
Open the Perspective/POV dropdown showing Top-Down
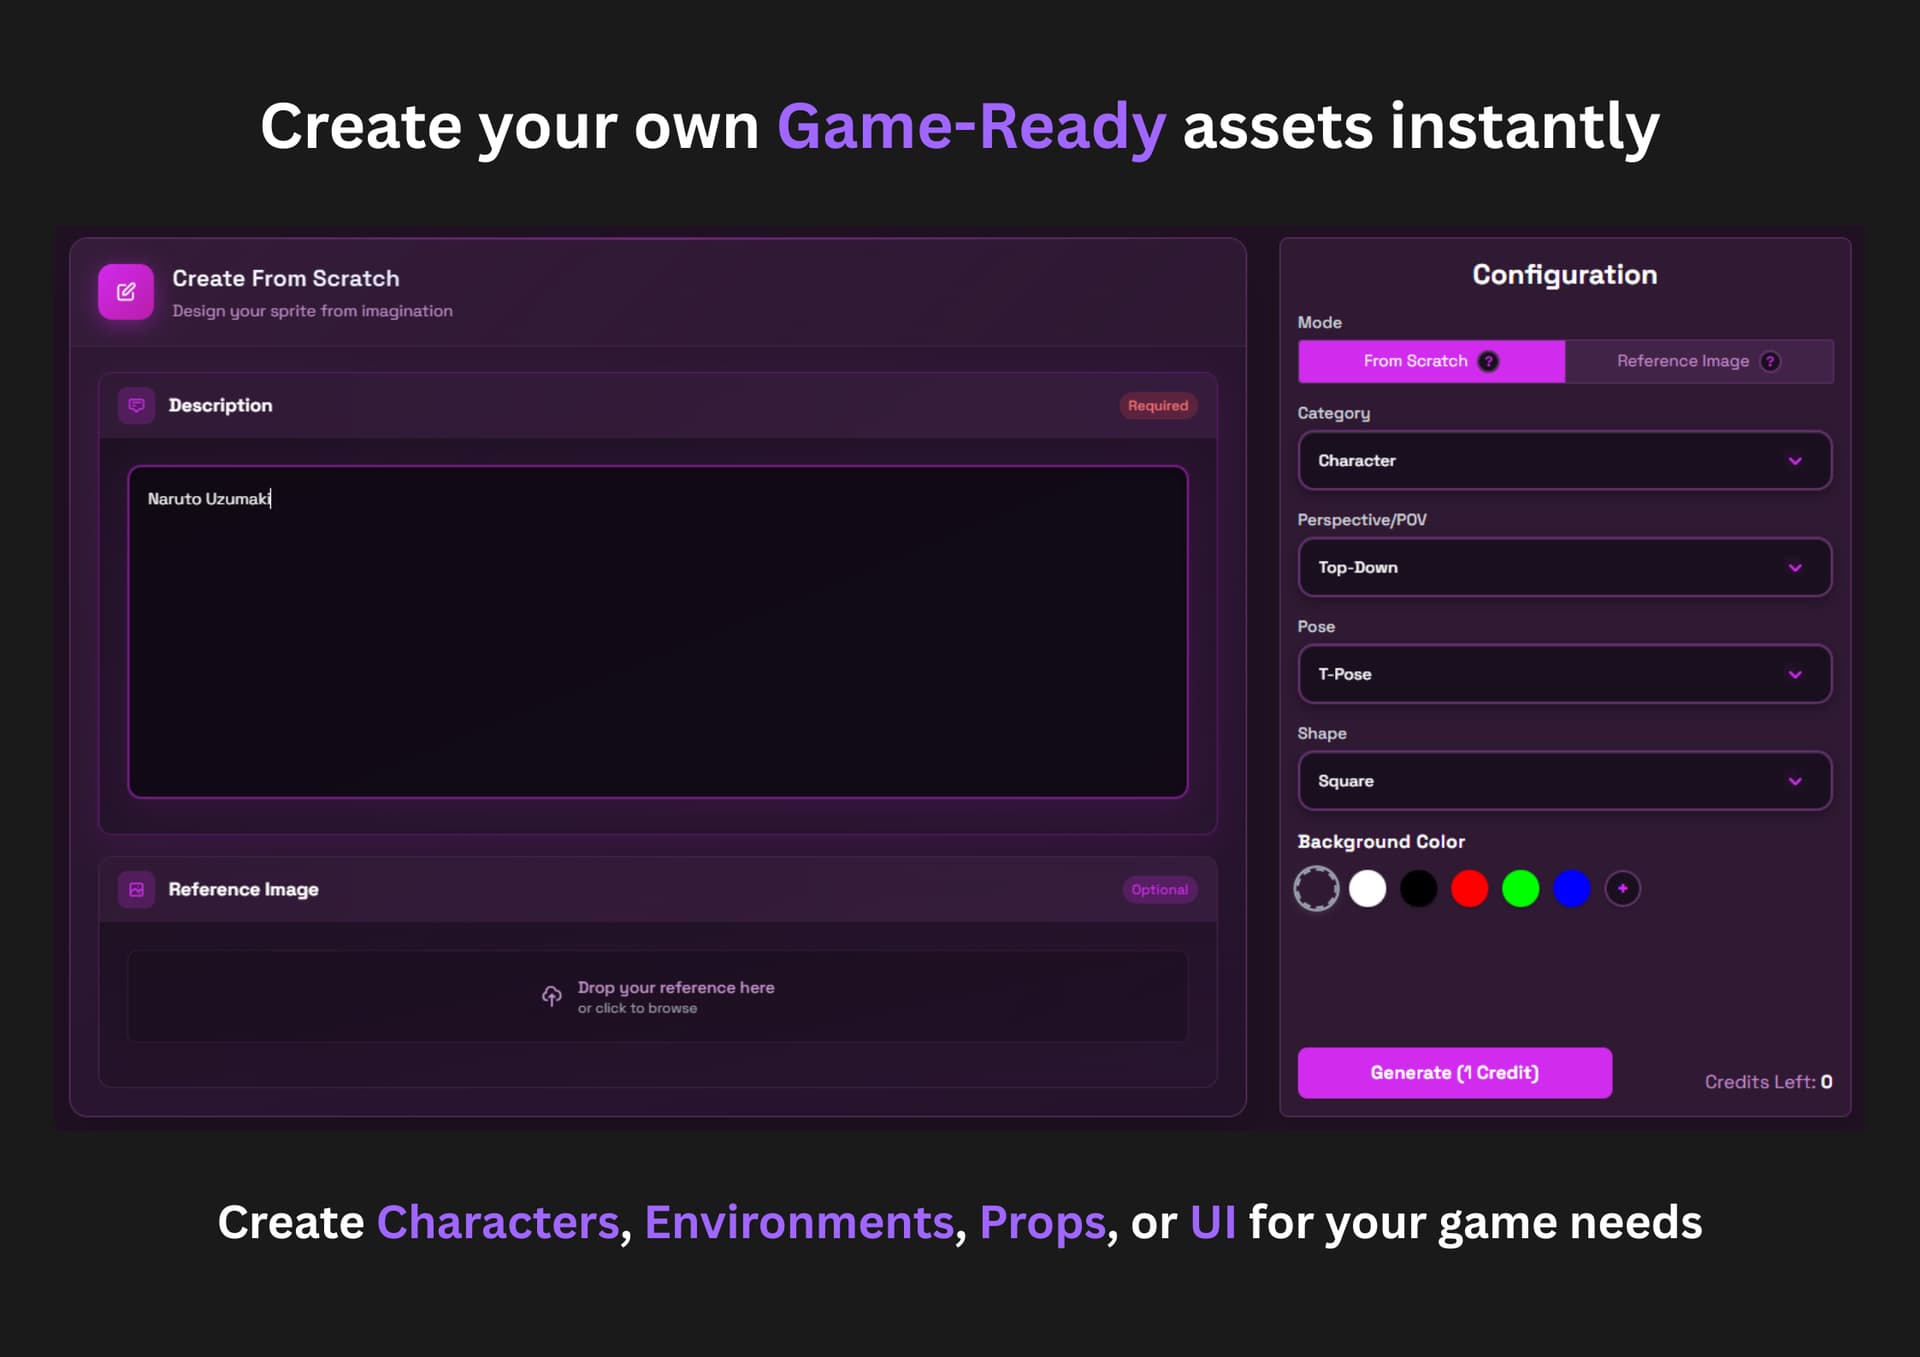point(1563,567)
